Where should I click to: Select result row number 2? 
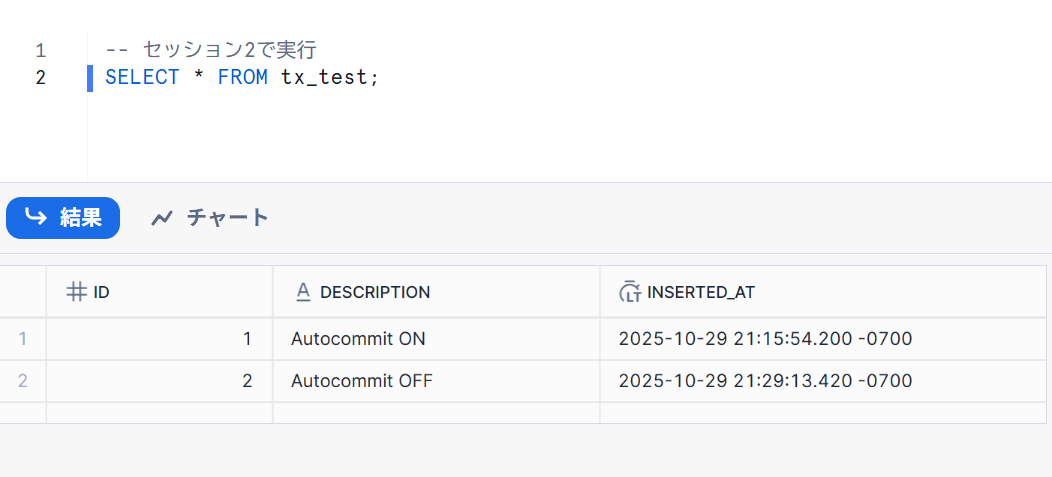pos(23,381)
